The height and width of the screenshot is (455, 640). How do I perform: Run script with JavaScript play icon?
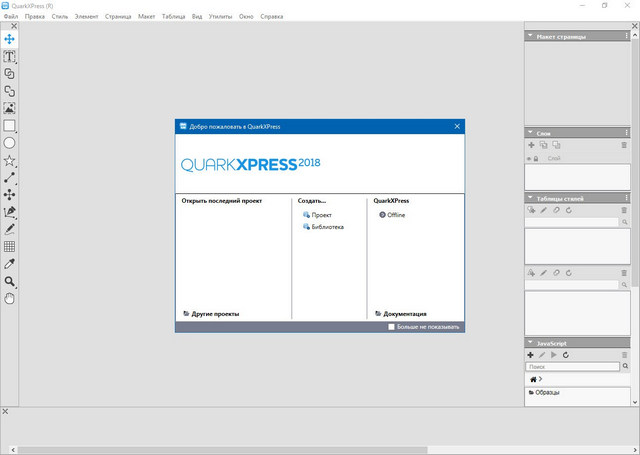pos(554,355)
